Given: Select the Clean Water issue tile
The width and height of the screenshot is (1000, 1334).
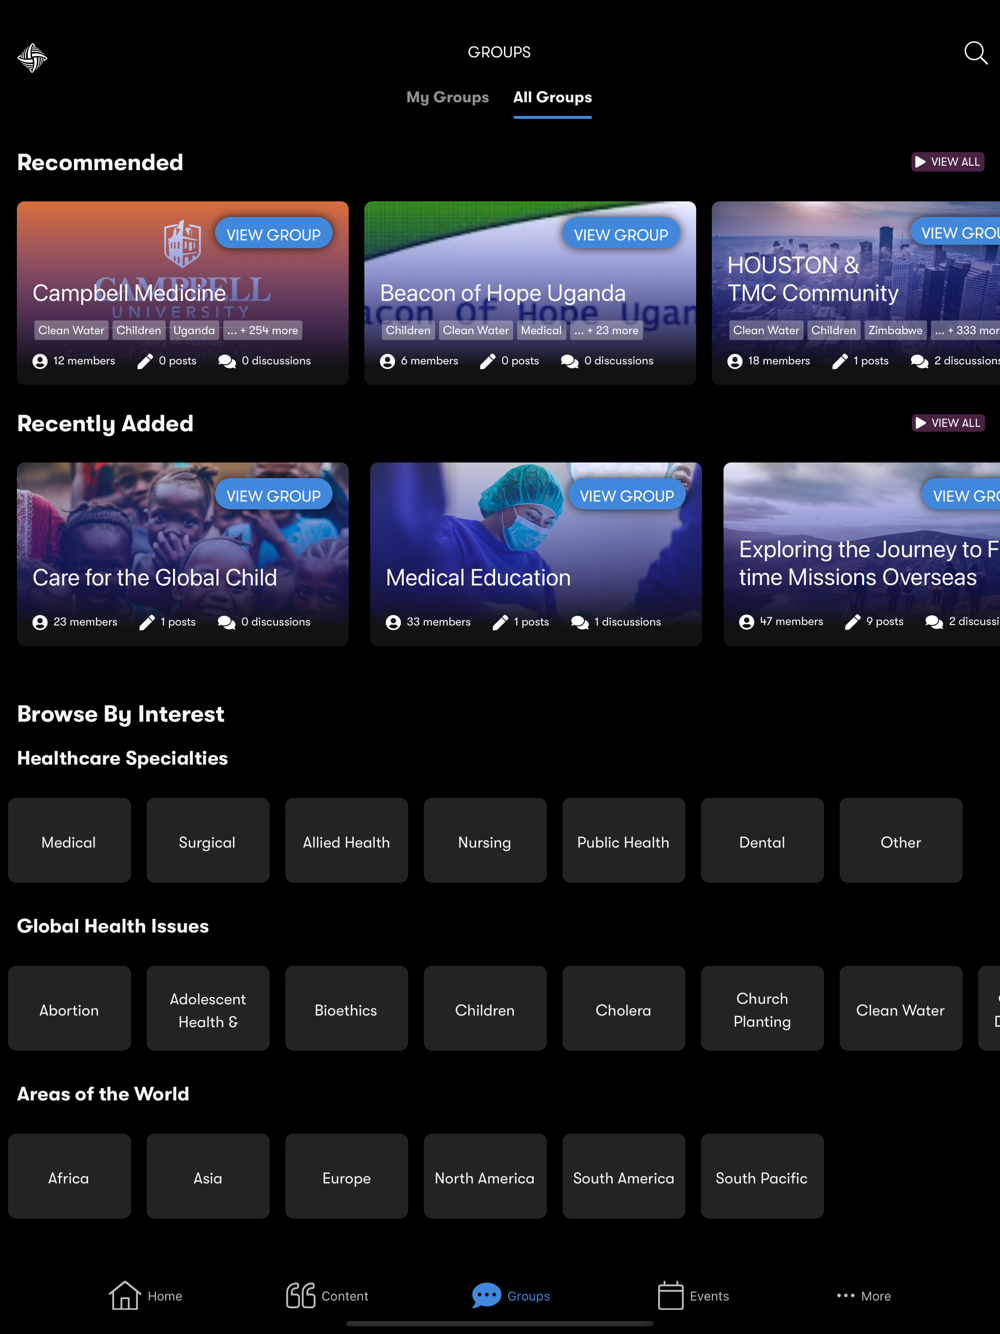Looking at the screenshot, I should (901, 1009).
